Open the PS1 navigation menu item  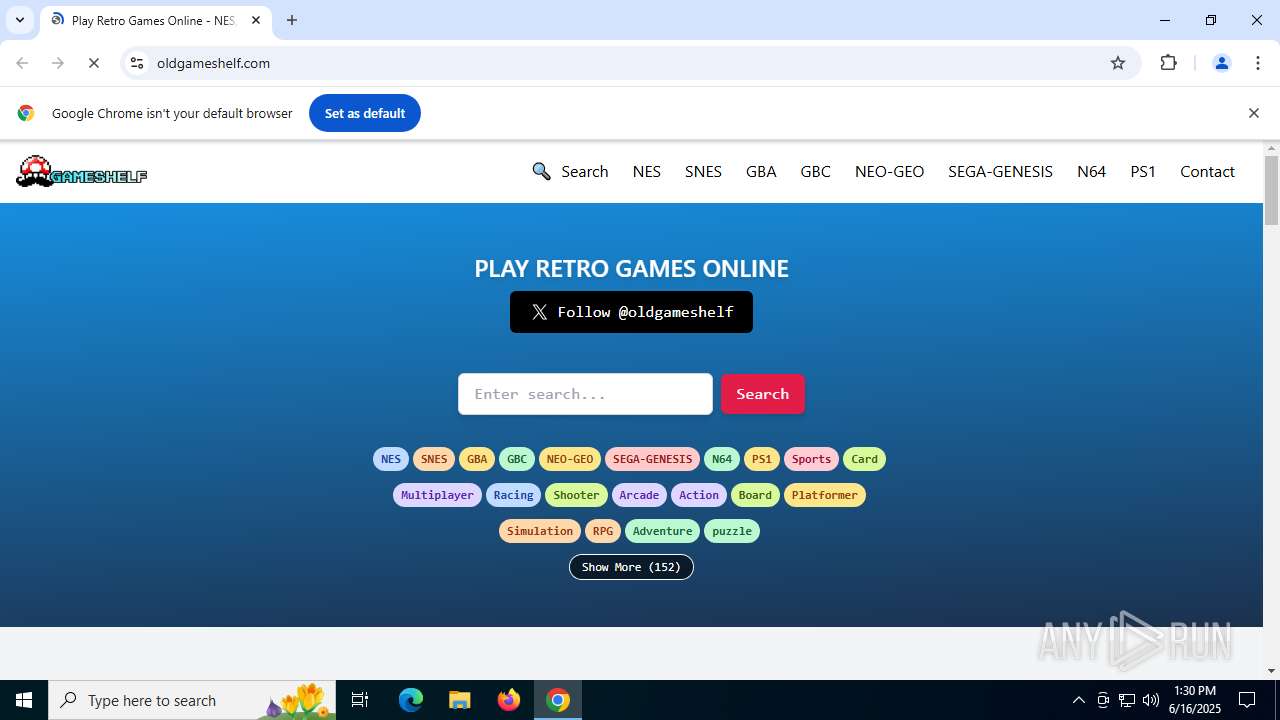coord(1143,171)
